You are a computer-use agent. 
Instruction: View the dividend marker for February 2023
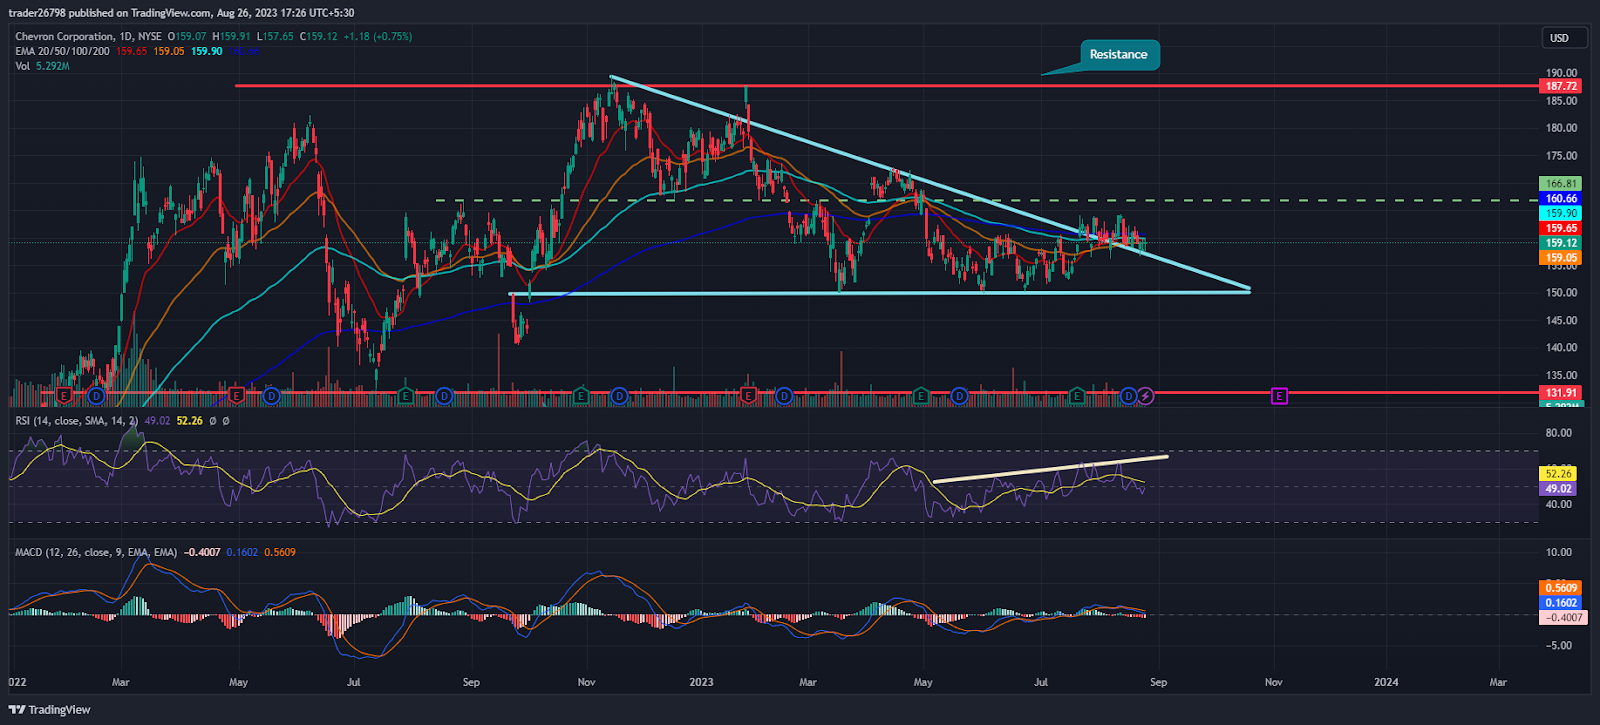784,396
